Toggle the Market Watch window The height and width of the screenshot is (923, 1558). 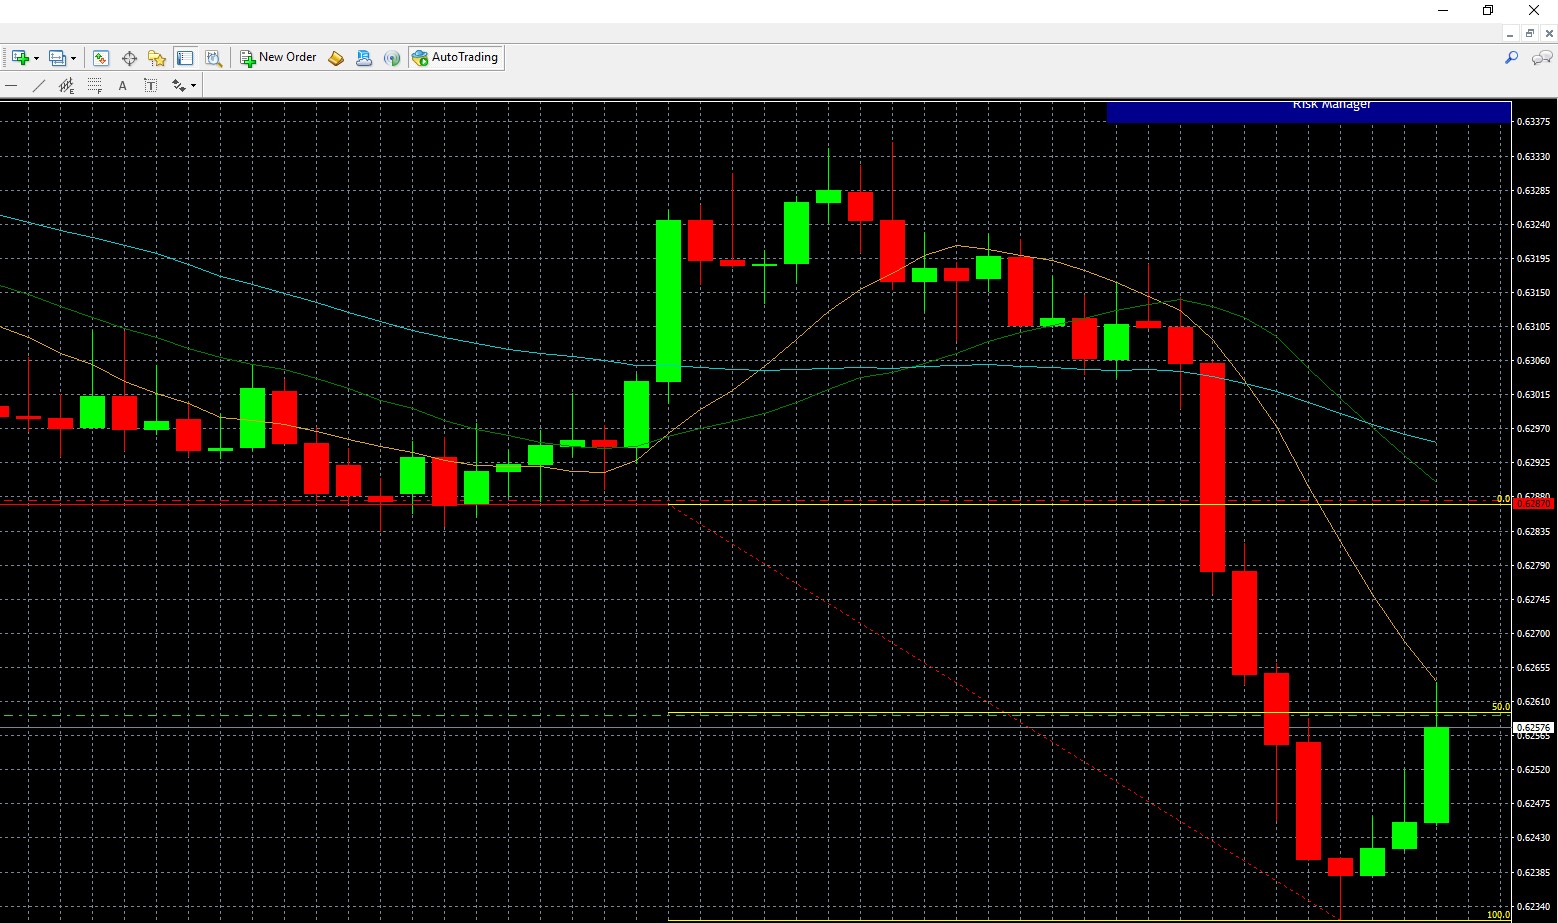tap(101, 58)
